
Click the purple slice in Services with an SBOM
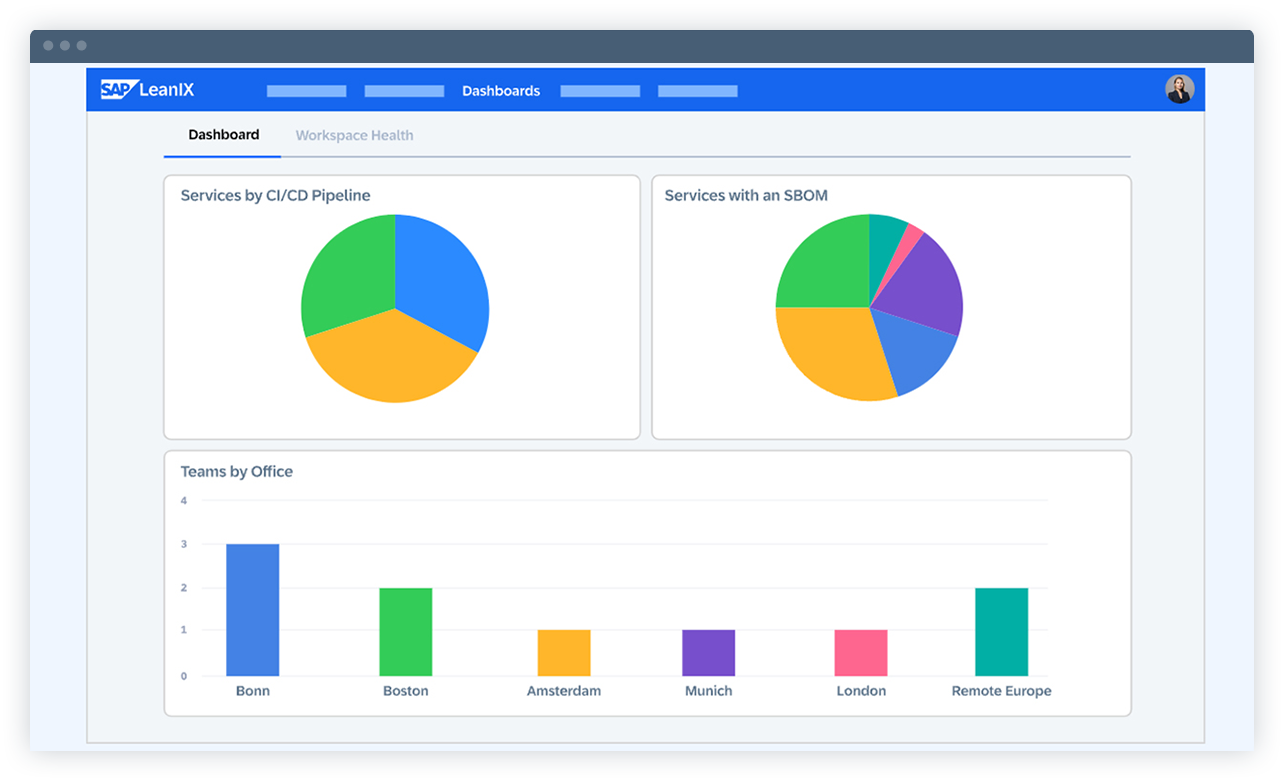pyautogui.click(x=925, y=280)
